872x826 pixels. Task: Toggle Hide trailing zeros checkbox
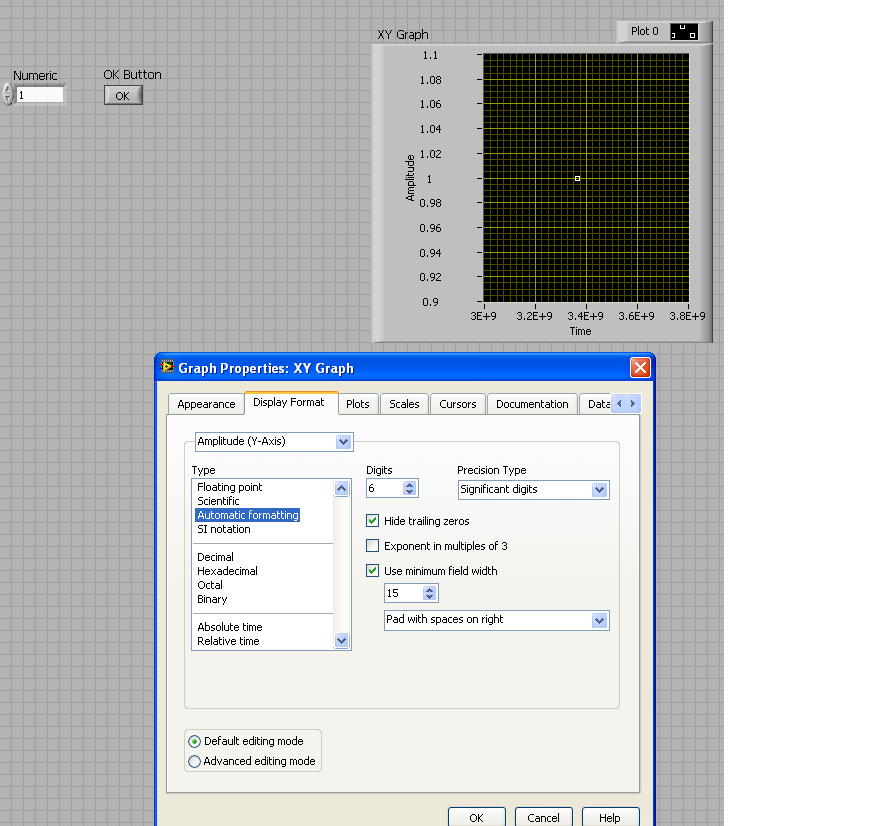pyautogui.click(x=373, y=521)
